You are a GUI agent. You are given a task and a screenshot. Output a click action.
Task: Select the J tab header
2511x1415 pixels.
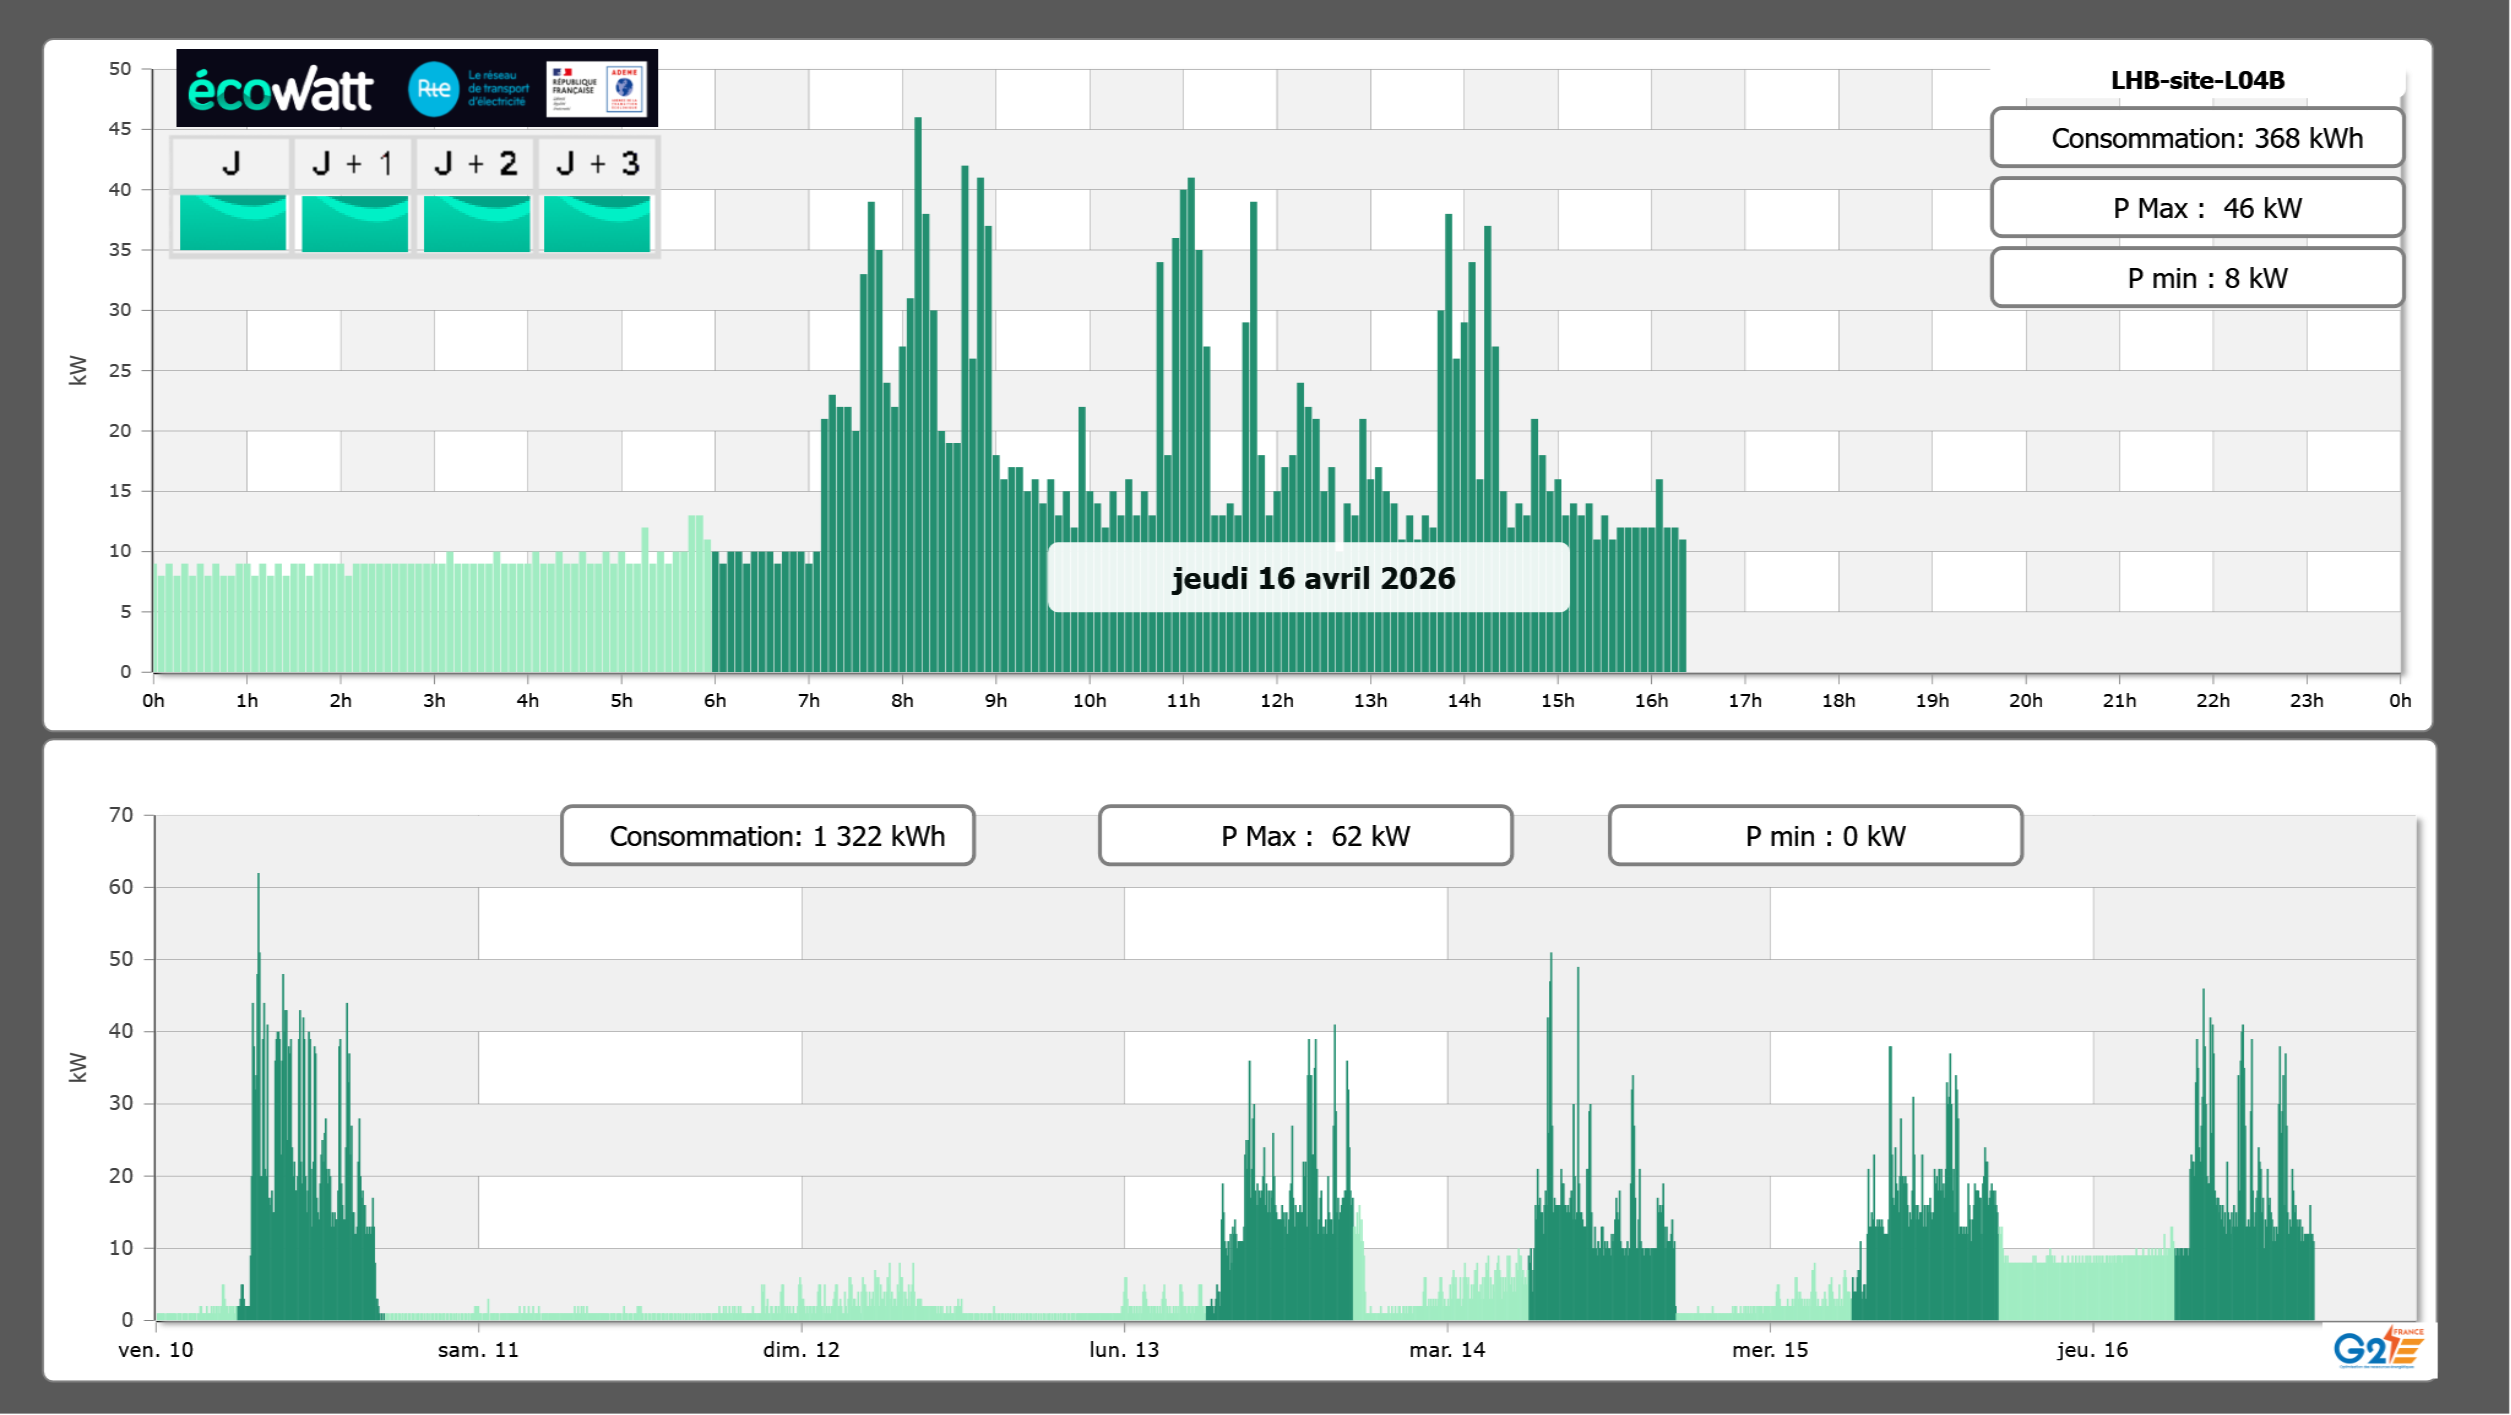(x=231, y=163)
